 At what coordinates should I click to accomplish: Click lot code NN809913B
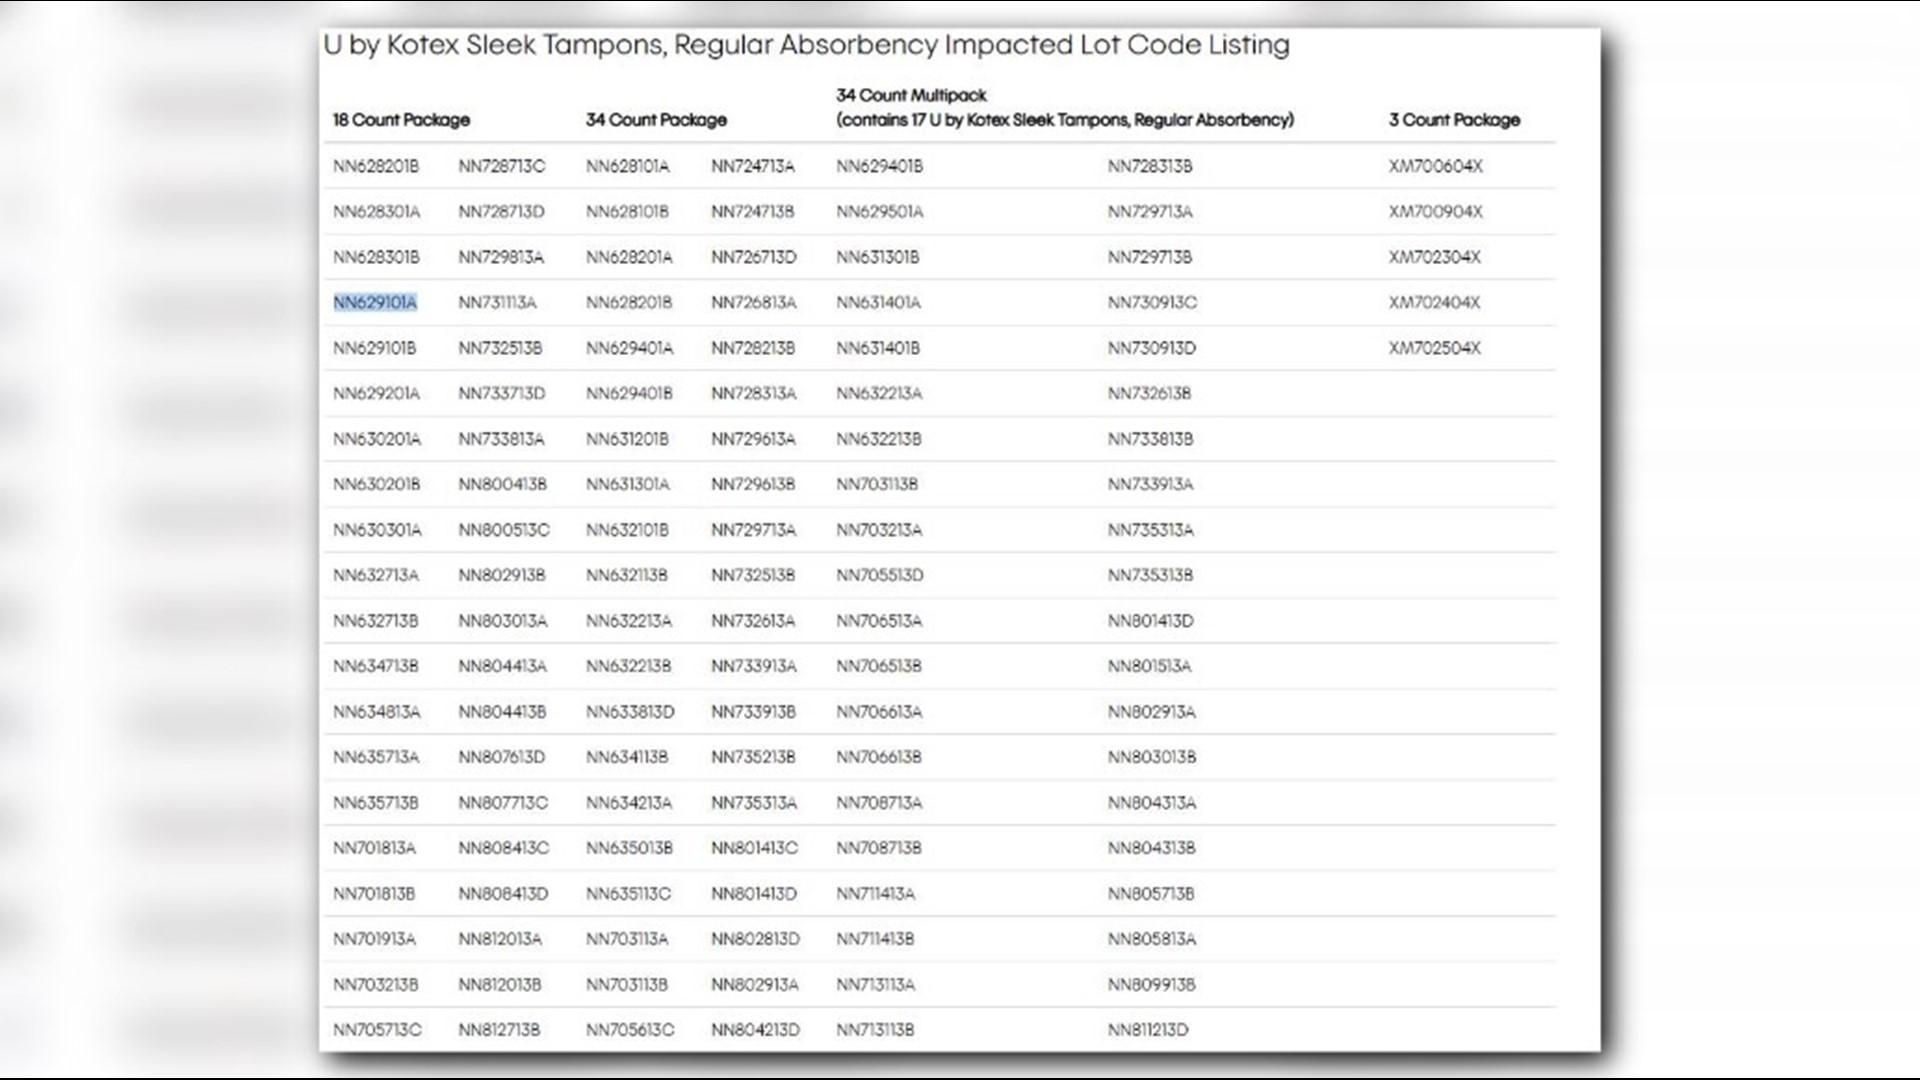[1151, 985]
